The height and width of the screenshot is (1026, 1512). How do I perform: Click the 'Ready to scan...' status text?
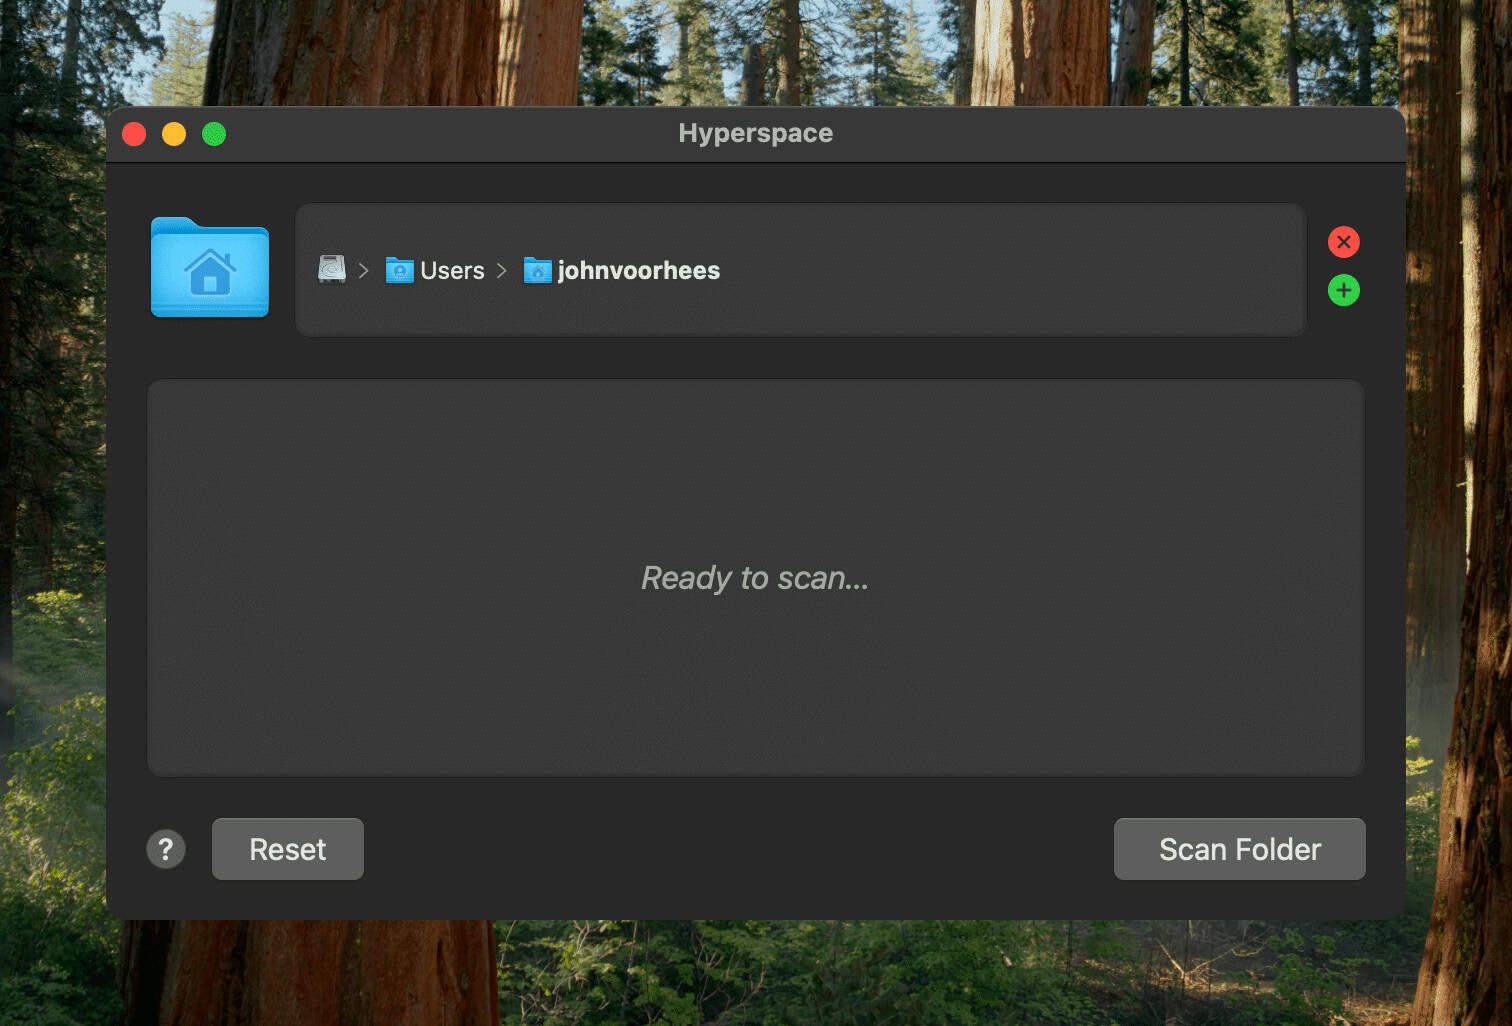pyautogui.click(x=755, y=578)
